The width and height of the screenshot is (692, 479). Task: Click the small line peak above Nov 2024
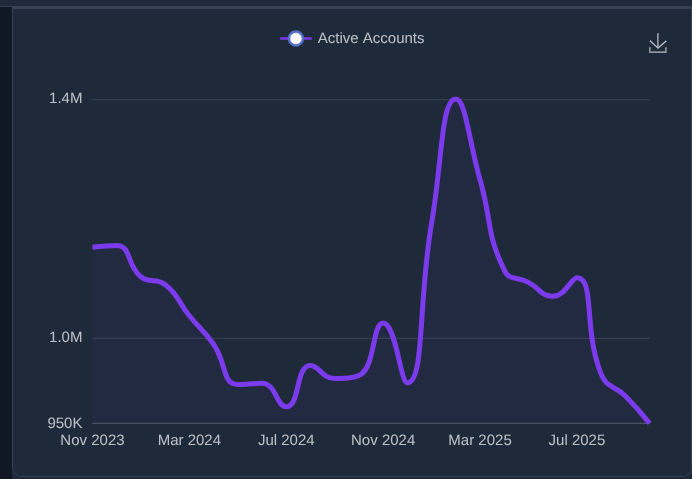click(x=383, y=323)
